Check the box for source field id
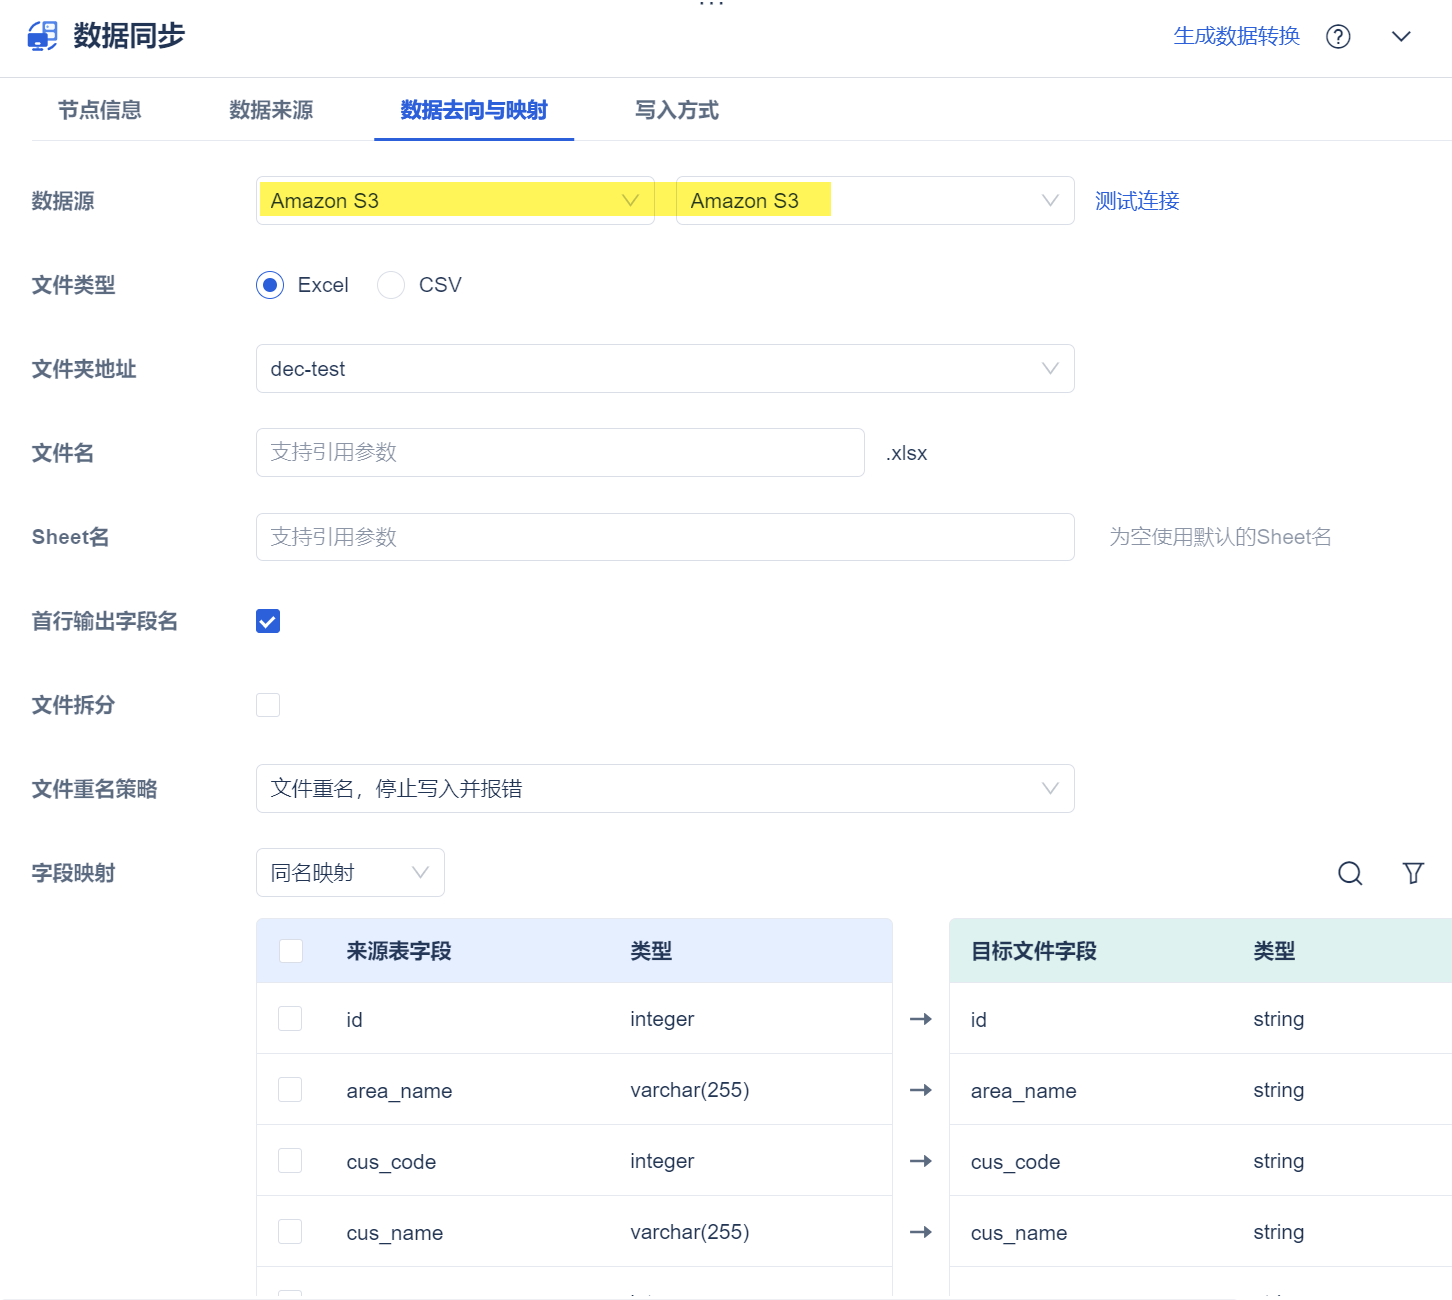 (290, 1019)
